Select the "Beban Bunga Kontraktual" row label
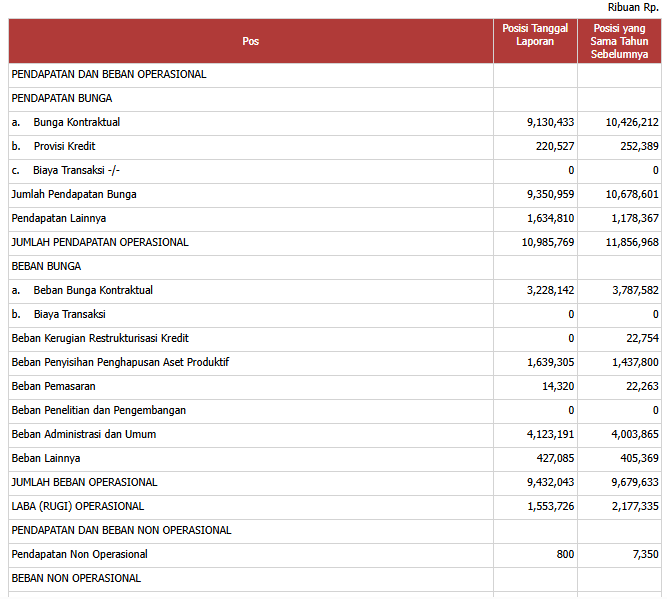667x599 pixels. [93, 290]
